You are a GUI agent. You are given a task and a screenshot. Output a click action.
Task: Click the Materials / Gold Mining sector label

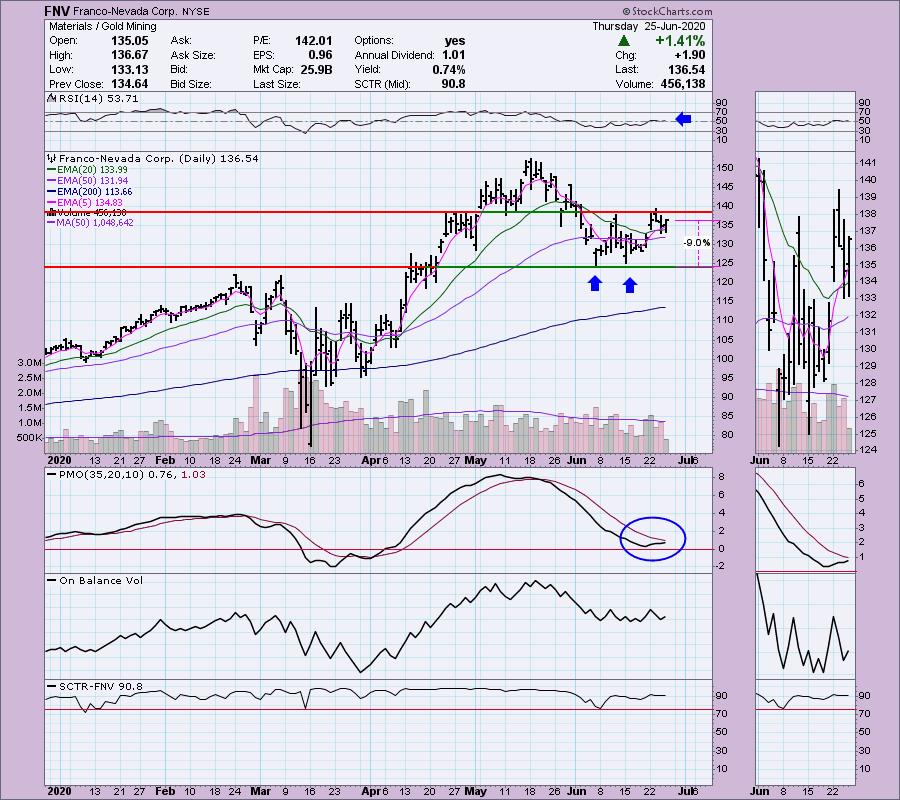tap(103, 26)
